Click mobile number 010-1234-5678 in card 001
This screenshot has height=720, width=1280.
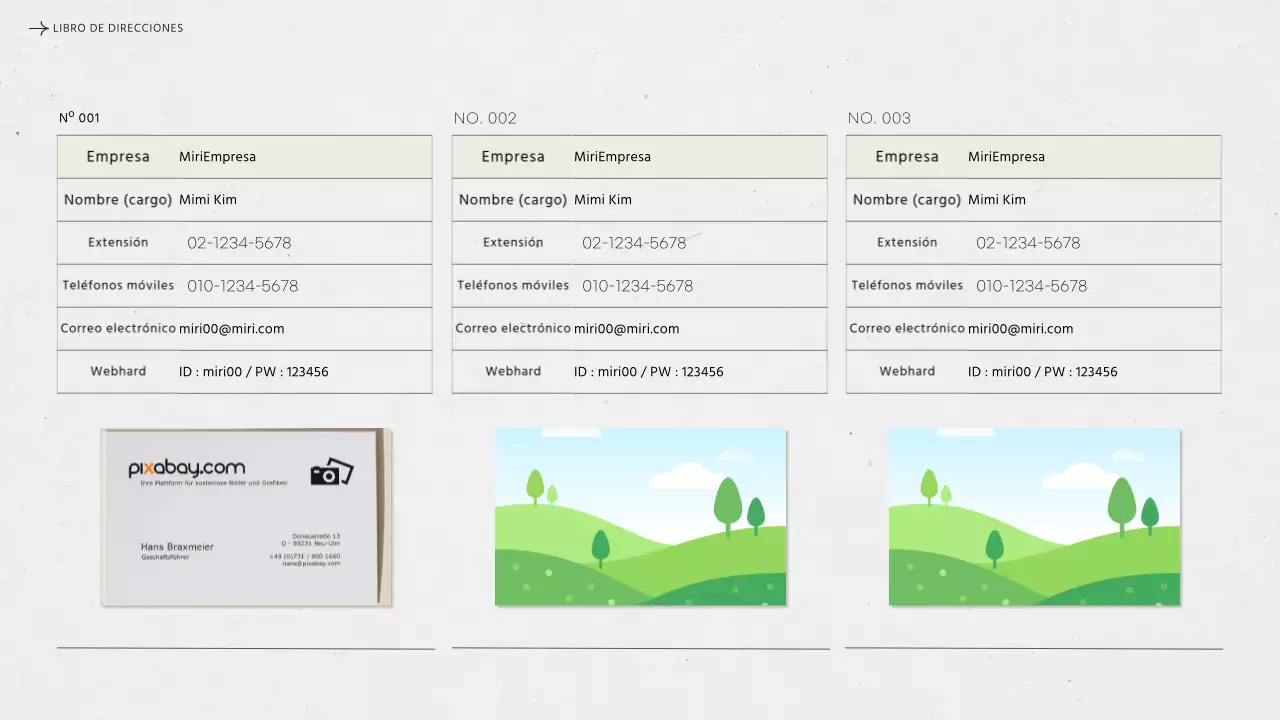click(x=242, y=286)
